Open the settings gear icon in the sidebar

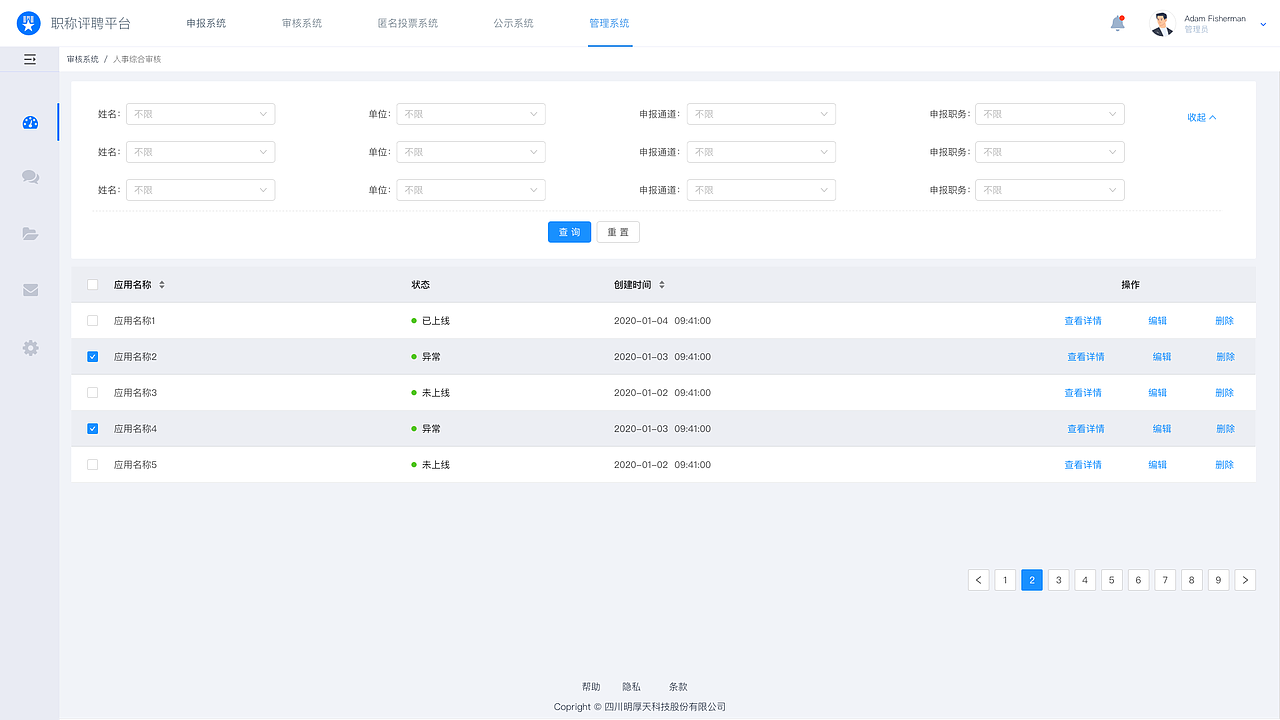point(30,347)
